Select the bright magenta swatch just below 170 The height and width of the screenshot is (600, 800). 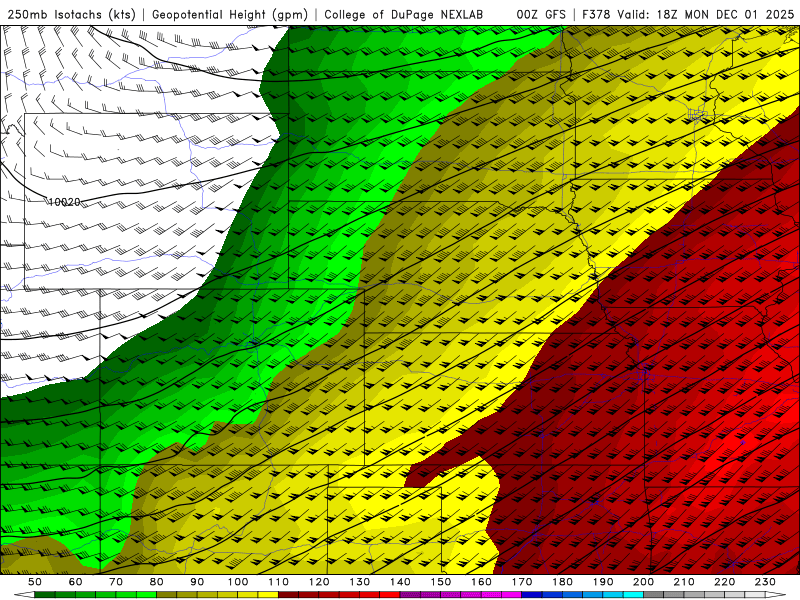pyautogui.click(x=511, y=594)
